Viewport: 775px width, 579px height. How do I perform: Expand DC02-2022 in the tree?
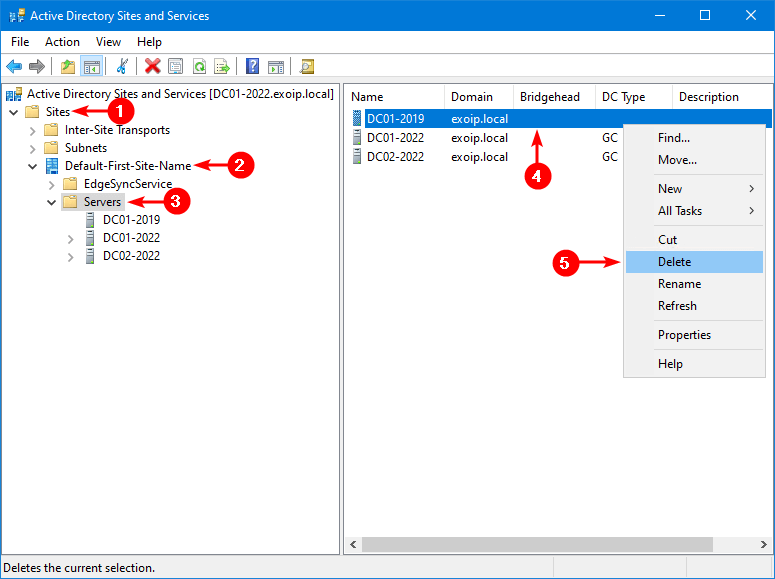tap(70, 256)
